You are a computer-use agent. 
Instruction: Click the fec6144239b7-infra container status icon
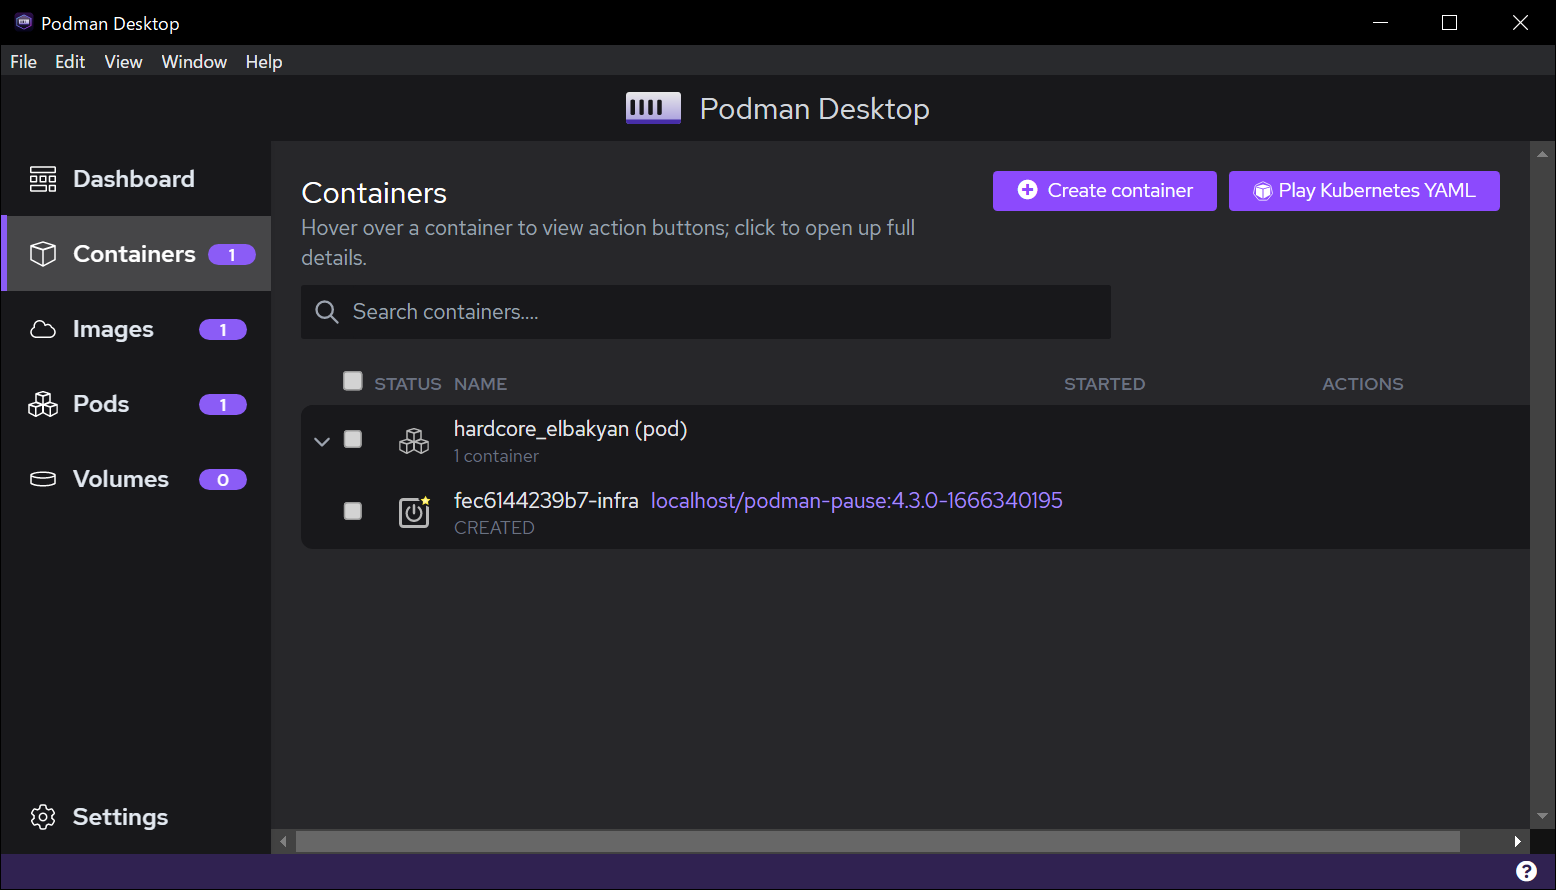(414, 512)
